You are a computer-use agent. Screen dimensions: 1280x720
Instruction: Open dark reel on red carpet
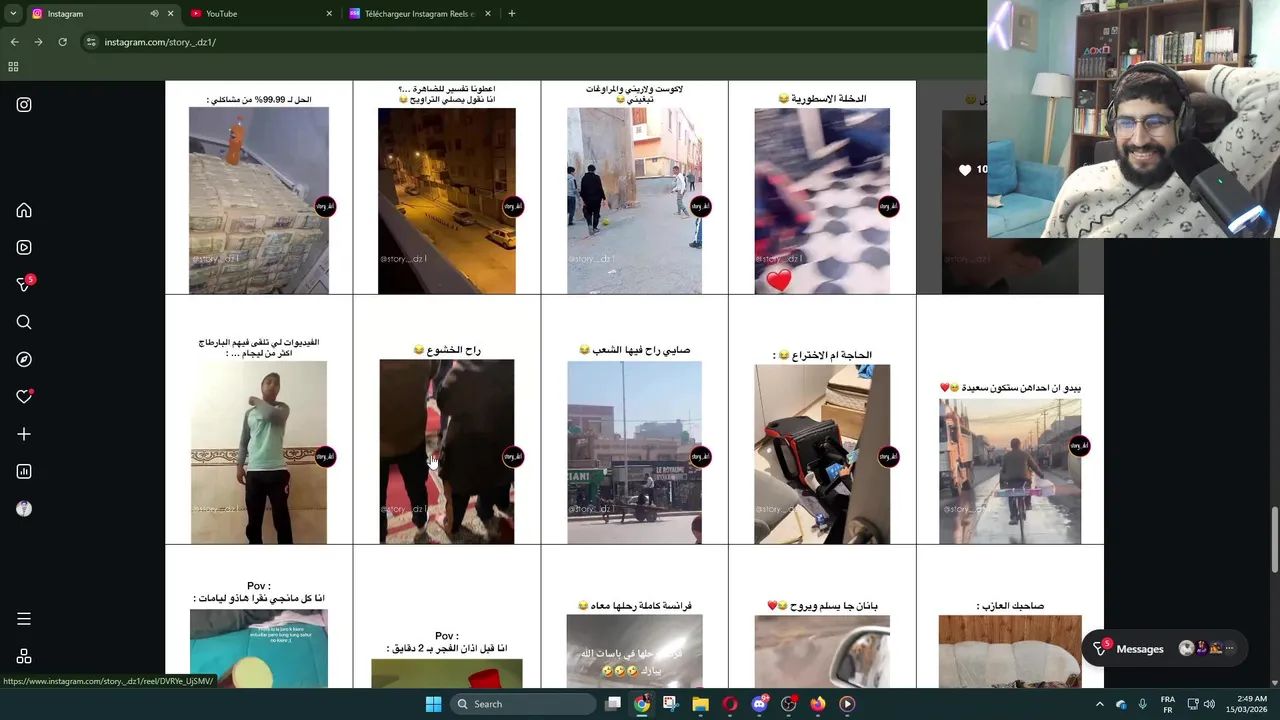click(447, 421)
